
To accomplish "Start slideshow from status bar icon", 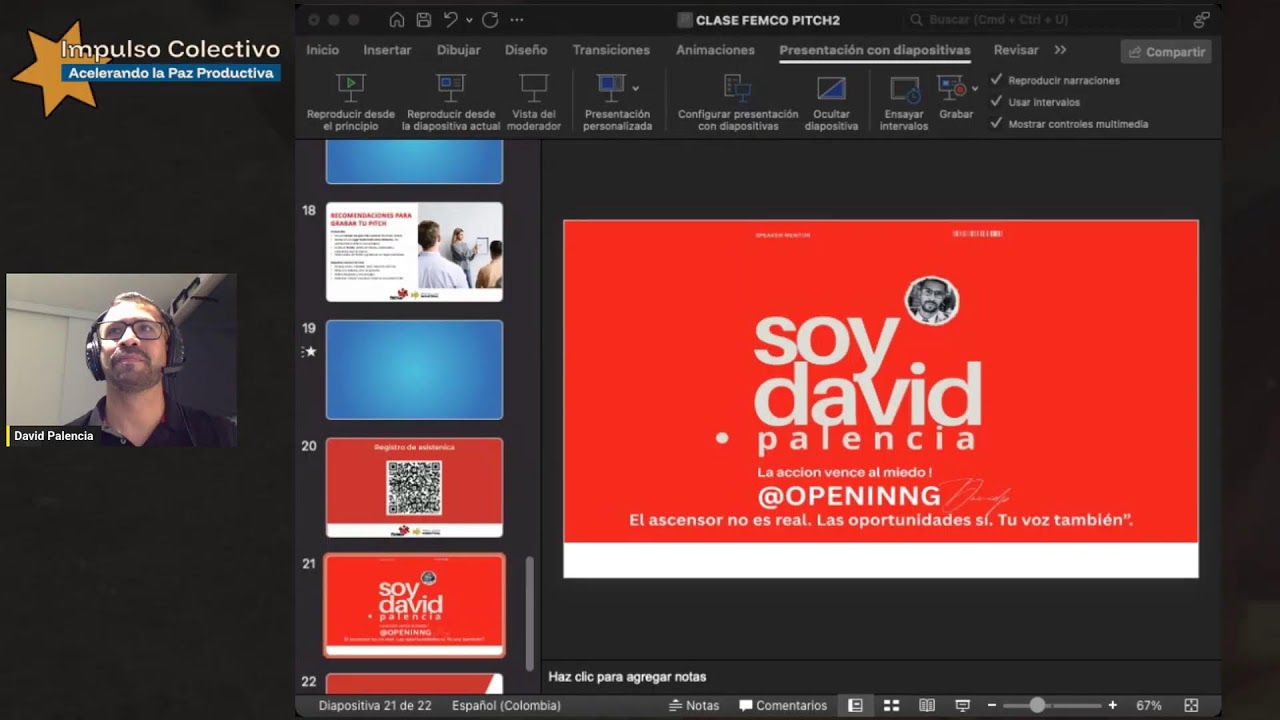I will click(962, 705).
